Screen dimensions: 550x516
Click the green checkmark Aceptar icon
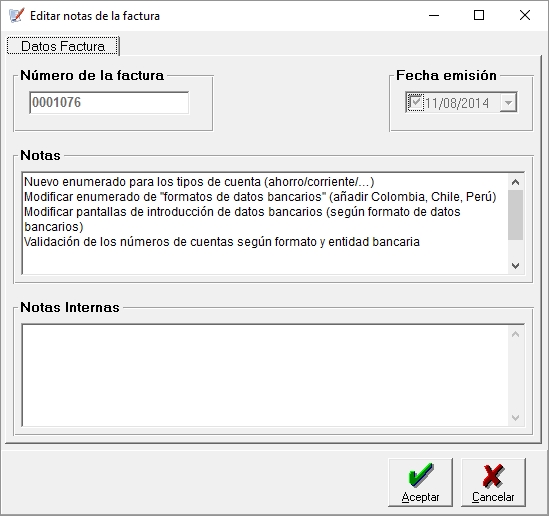click(x=421, y=475)
